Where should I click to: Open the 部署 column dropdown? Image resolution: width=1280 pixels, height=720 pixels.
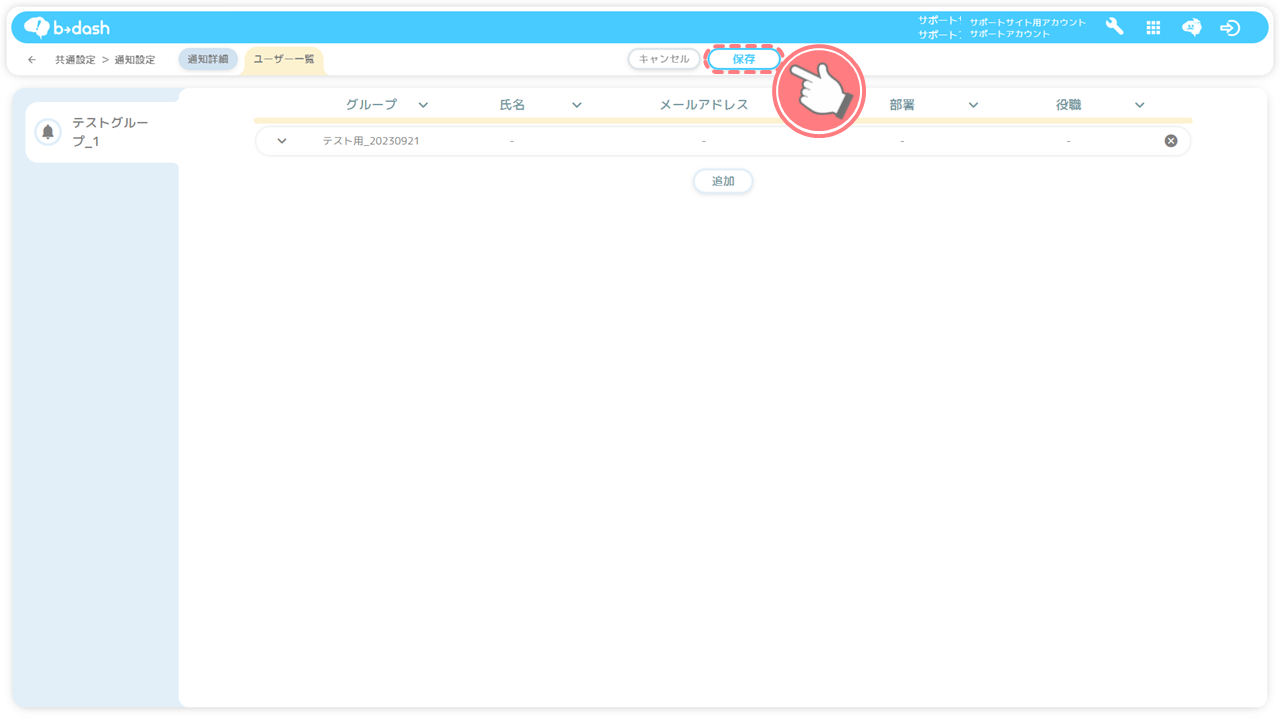tap(973, 105)
